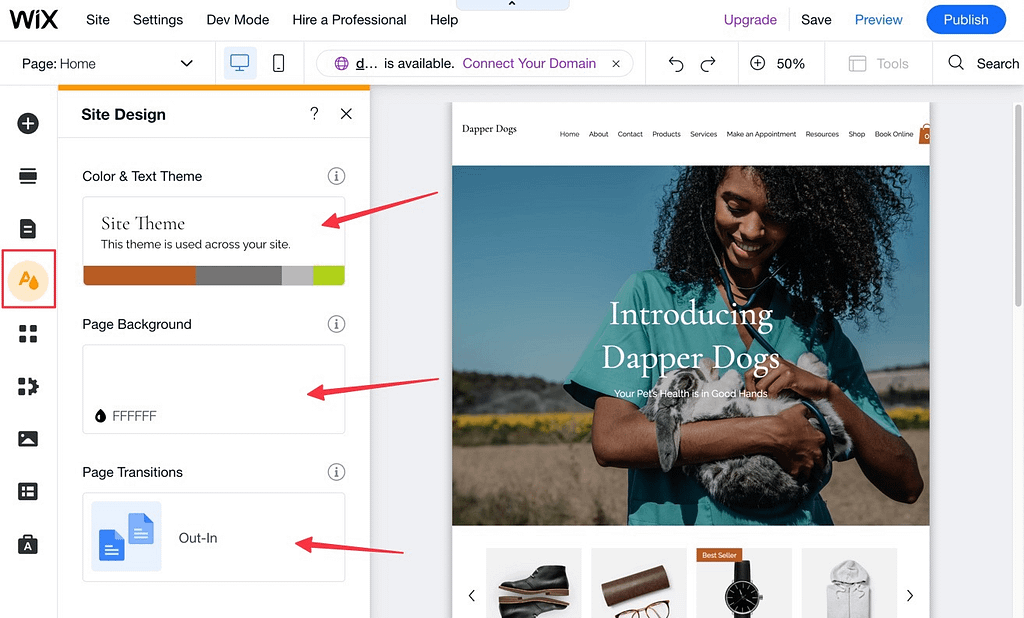This screenshot has height=618, width=1024.
Task: Open the Media image icon in sidebar
Action: pos(28,438)
